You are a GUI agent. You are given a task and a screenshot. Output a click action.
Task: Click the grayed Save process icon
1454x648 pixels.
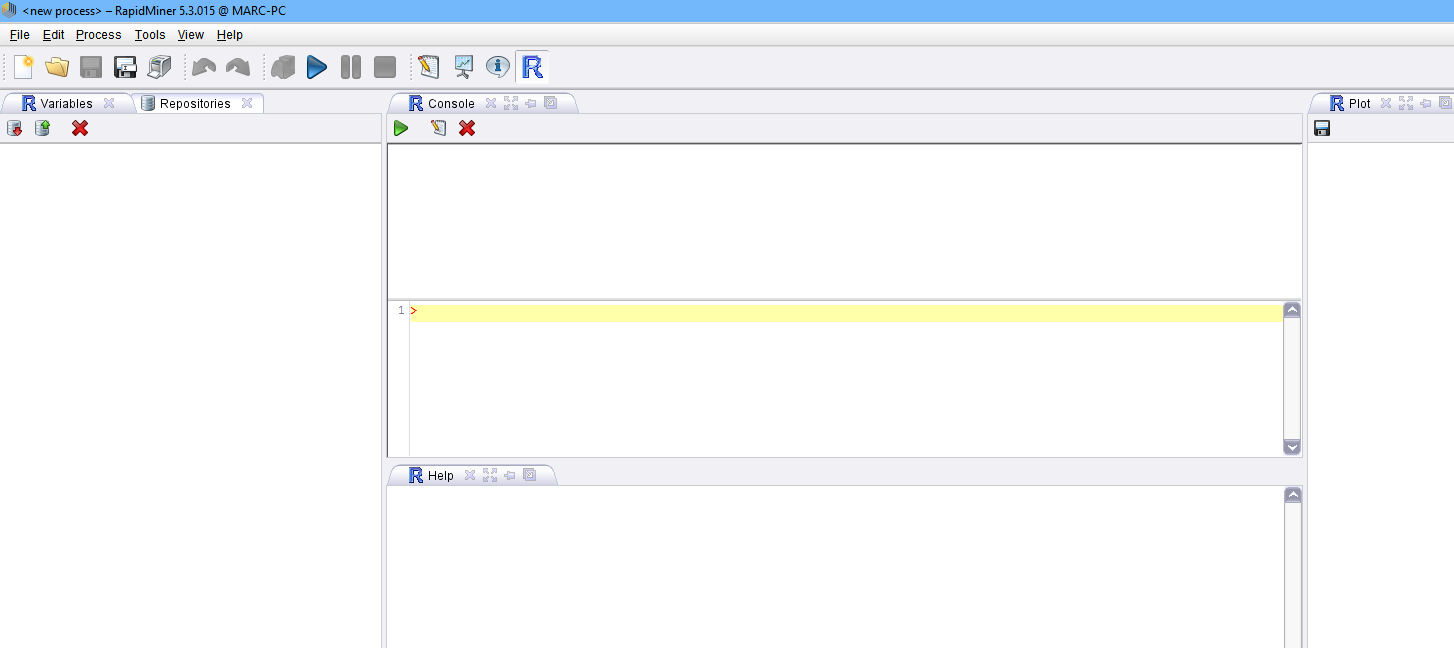[91, 67]
